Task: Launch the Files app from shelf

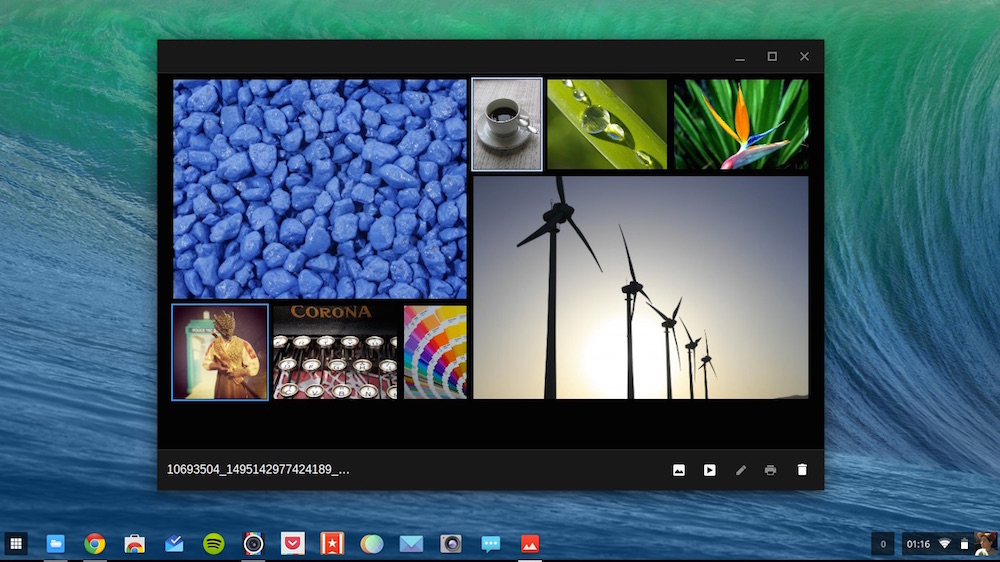Action: pos(55,544)
